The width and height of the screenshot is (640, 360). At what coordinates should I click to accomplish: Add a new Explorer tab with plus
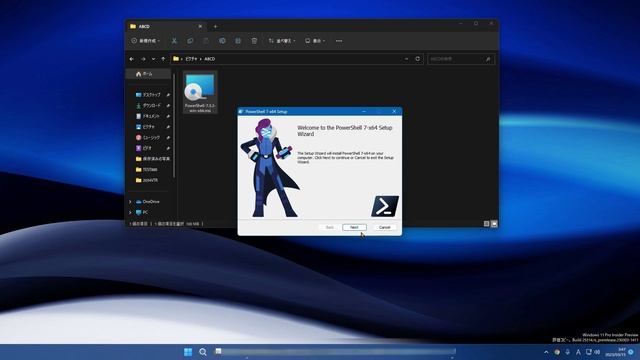[216, 27]
